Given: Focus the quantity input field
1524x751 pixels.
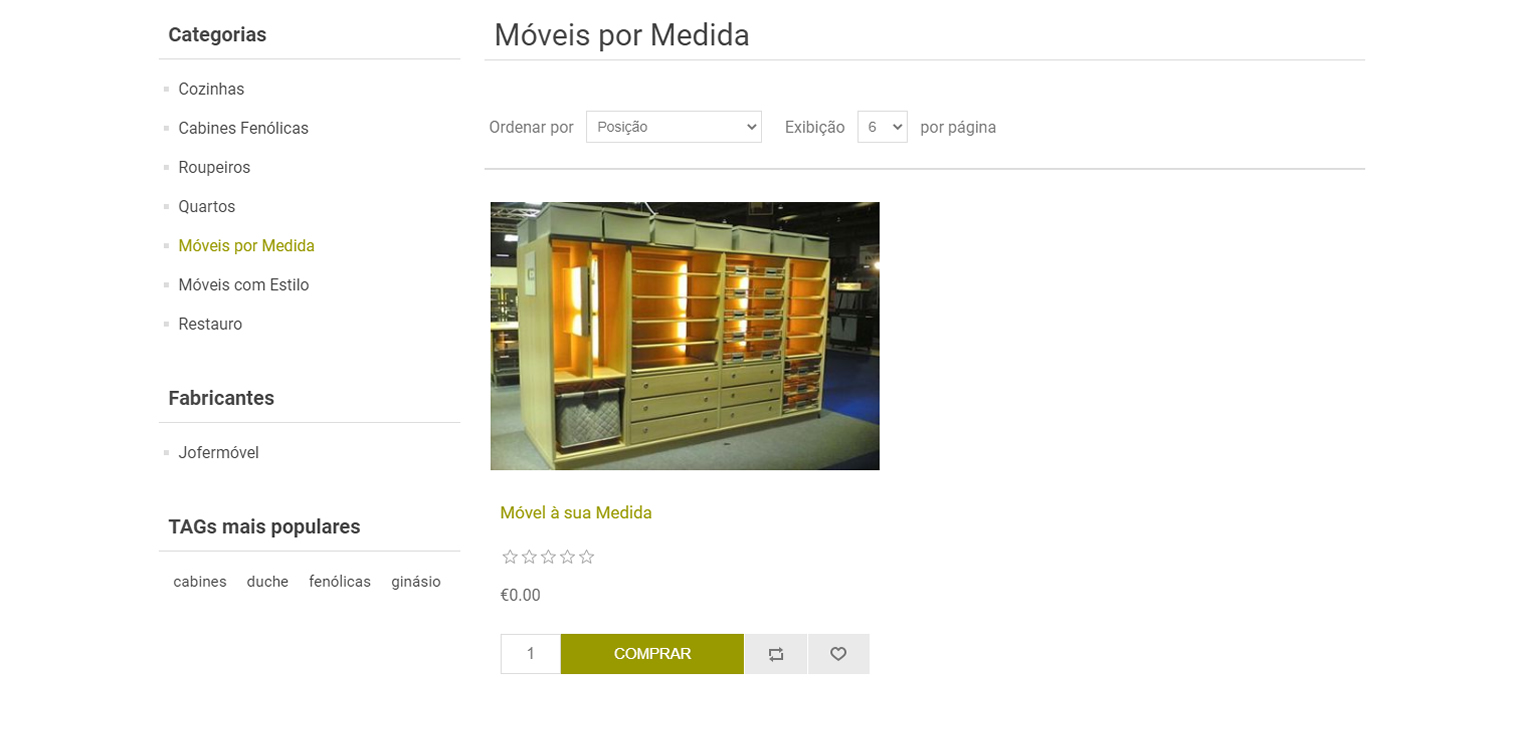Looking at the screenshot, I should [x=531, y=654].
